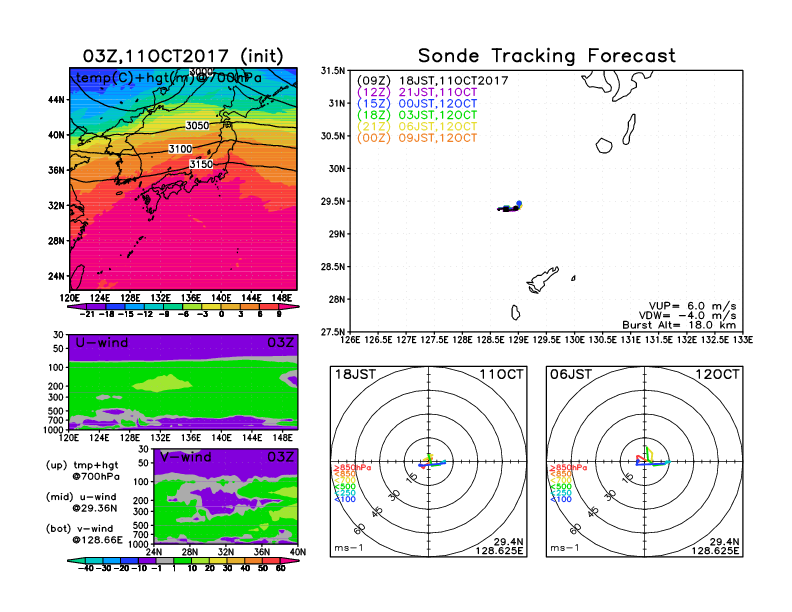The width and height of the screenshot is (792, 612).
Task: Click the 'Burst Alt= 18.0 km' value
Action: 679,325
